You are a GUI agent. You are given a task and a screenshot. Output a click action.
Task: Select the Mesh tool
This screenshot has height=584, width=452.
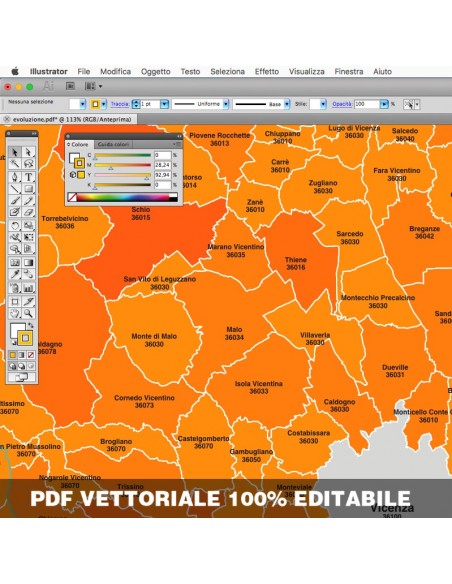pyautogui.click(x=15, y=263)
